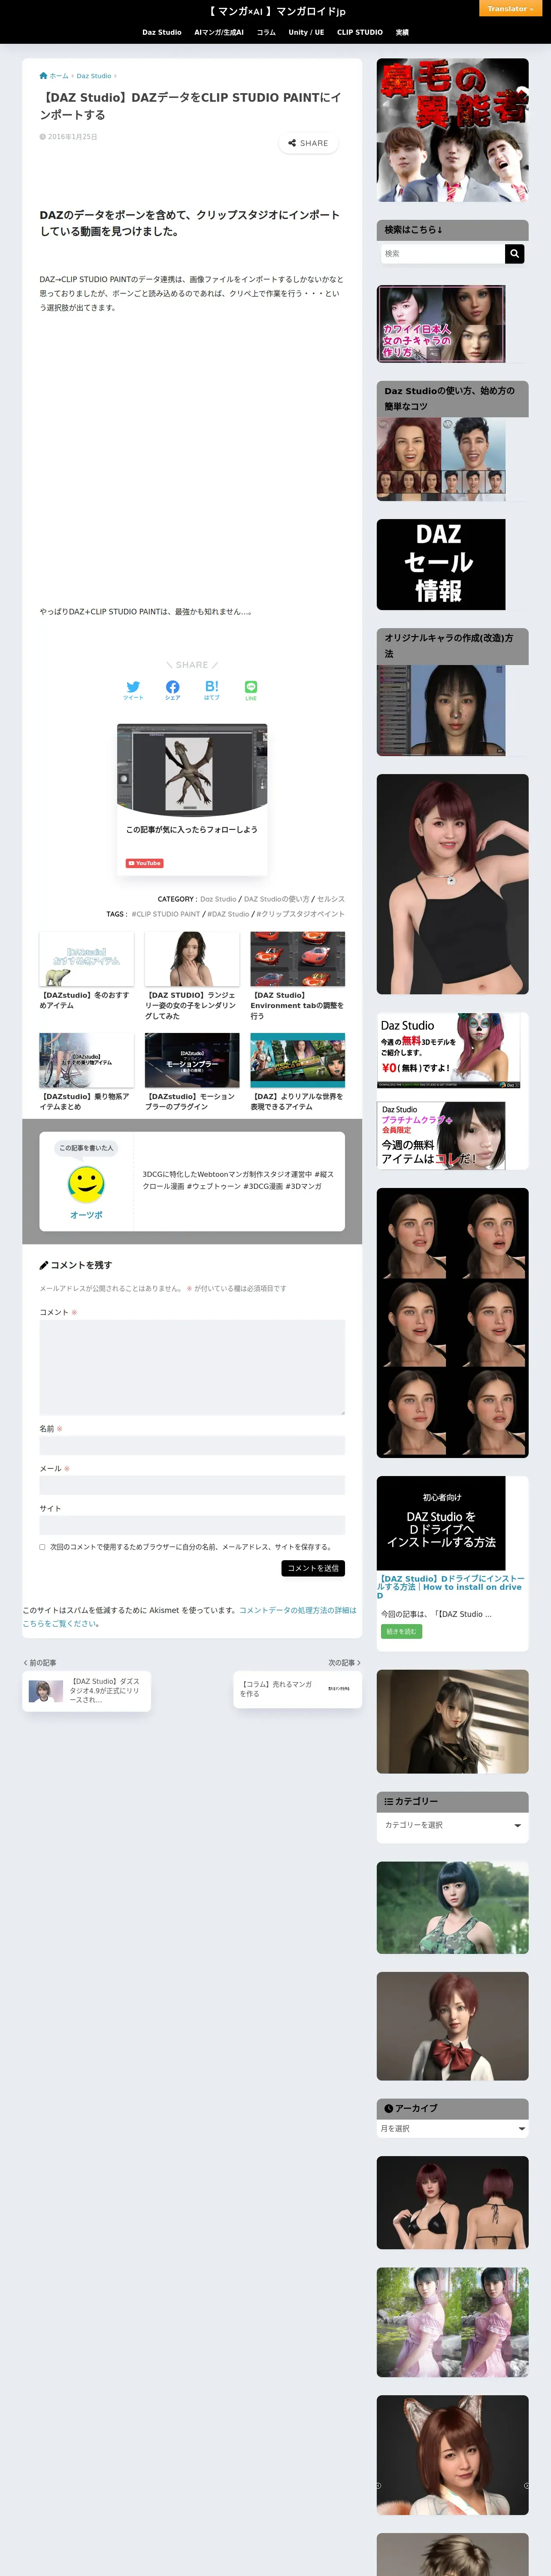Open the プラチナクラブ 今週の無料アイテム banner
Viewport: 551px width, 2576px height.
click(x=441, y=1136)
